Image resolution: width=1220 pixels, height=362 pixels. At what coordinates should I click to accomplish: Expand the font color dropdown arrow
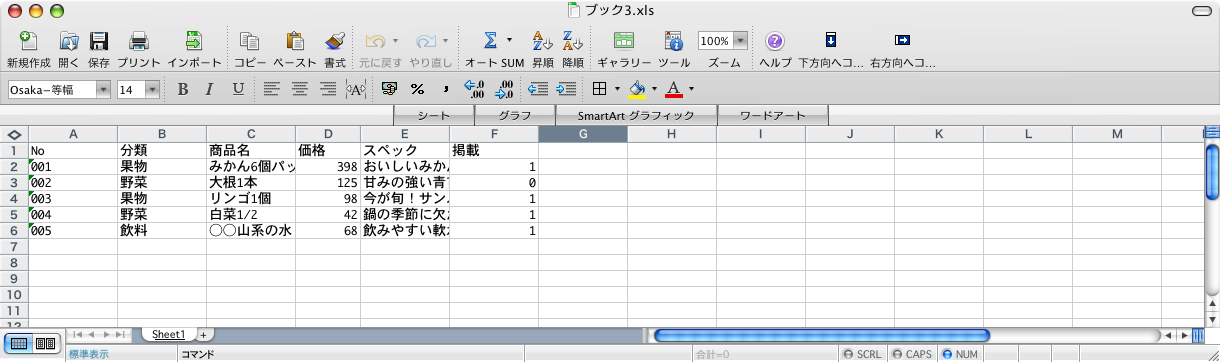coord(691,90)
